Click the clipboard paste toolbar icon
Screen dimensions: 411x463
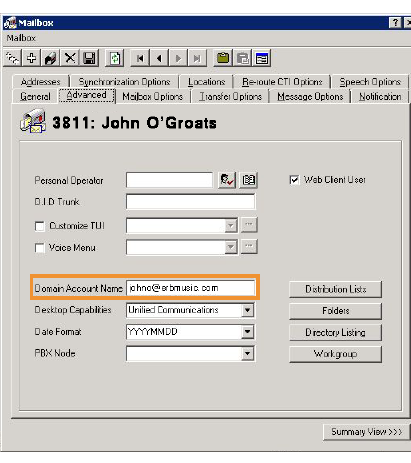pyautogui.click(x=223, y=58)
